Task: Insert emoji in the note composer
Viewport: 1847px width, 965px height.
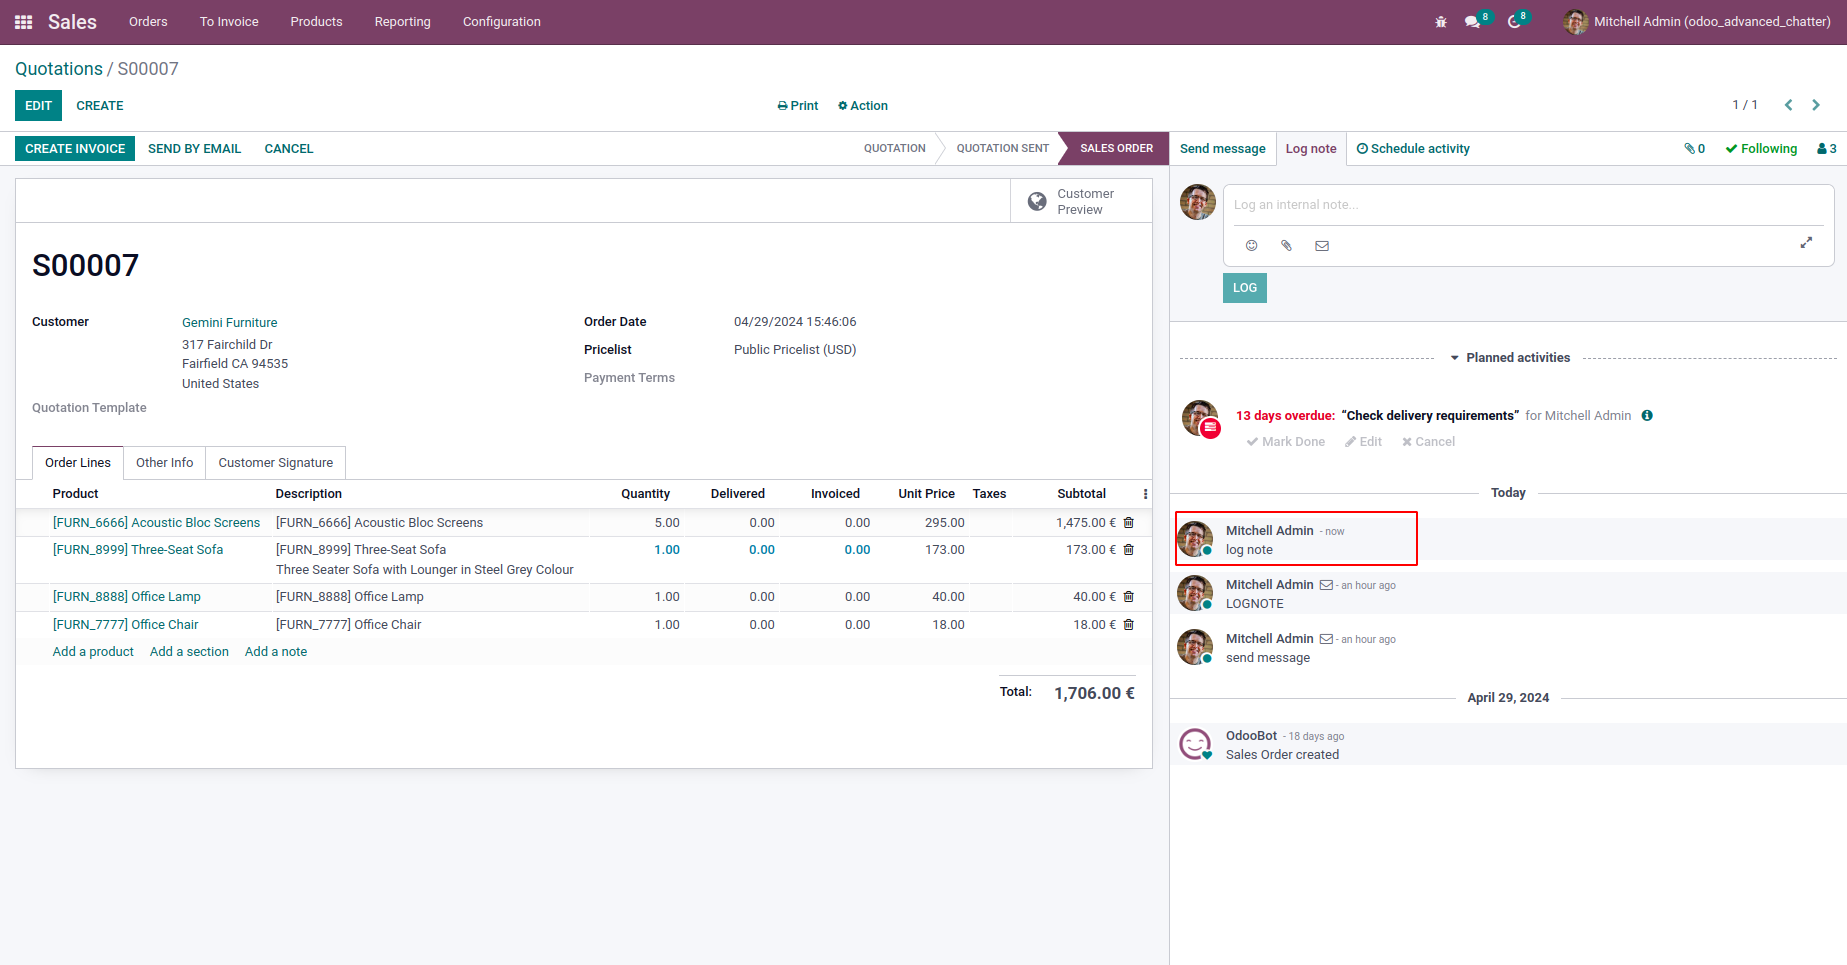Action: 1251,245
